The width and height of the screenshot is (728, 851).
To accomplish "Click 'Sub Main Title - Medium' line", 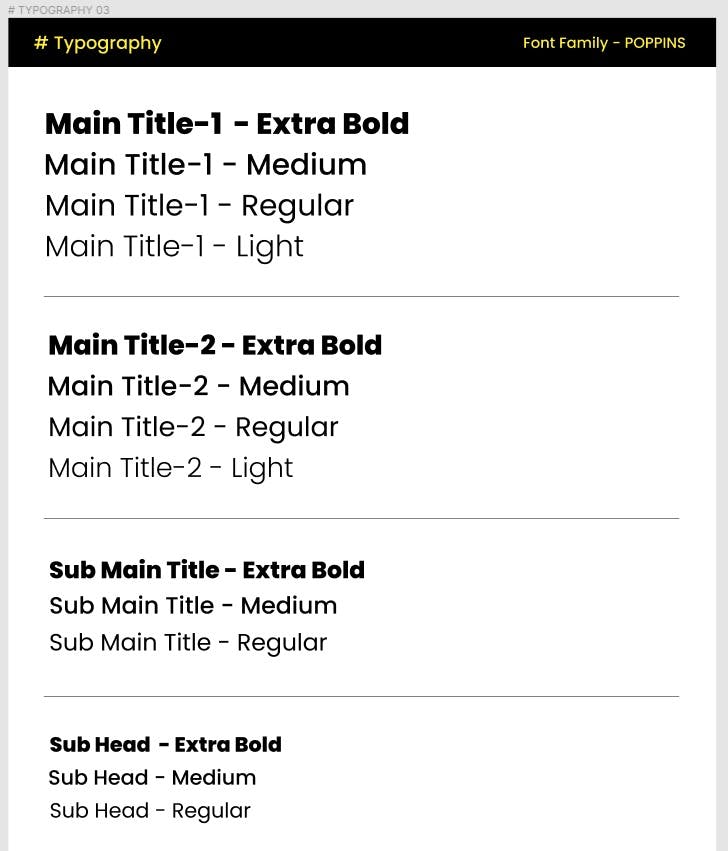I will (x=193, y=606).
